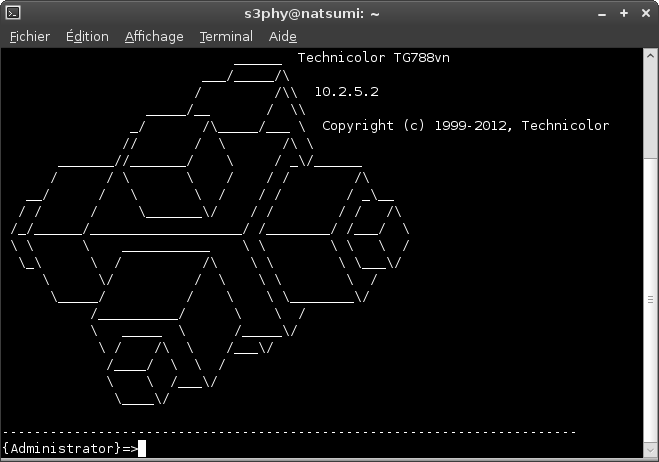Click the Copyright (c) 1999-2012 line
Image resolution: width=659 pixels, height=462 pixels.
pyautogui.click(x=466, y=126)
